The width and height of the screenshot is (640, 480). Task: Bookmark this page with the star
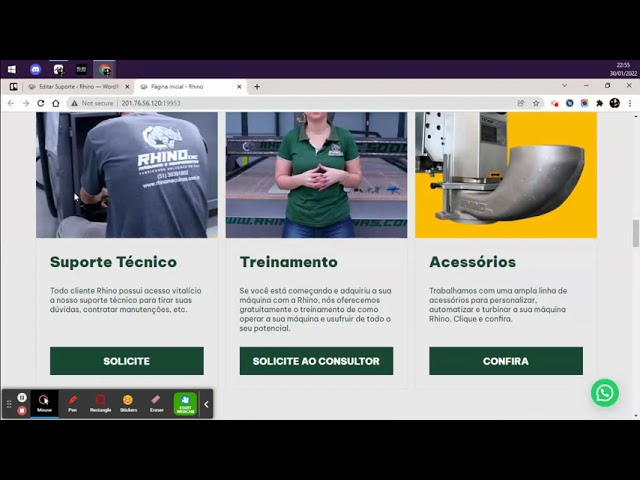tap(536, 103)
